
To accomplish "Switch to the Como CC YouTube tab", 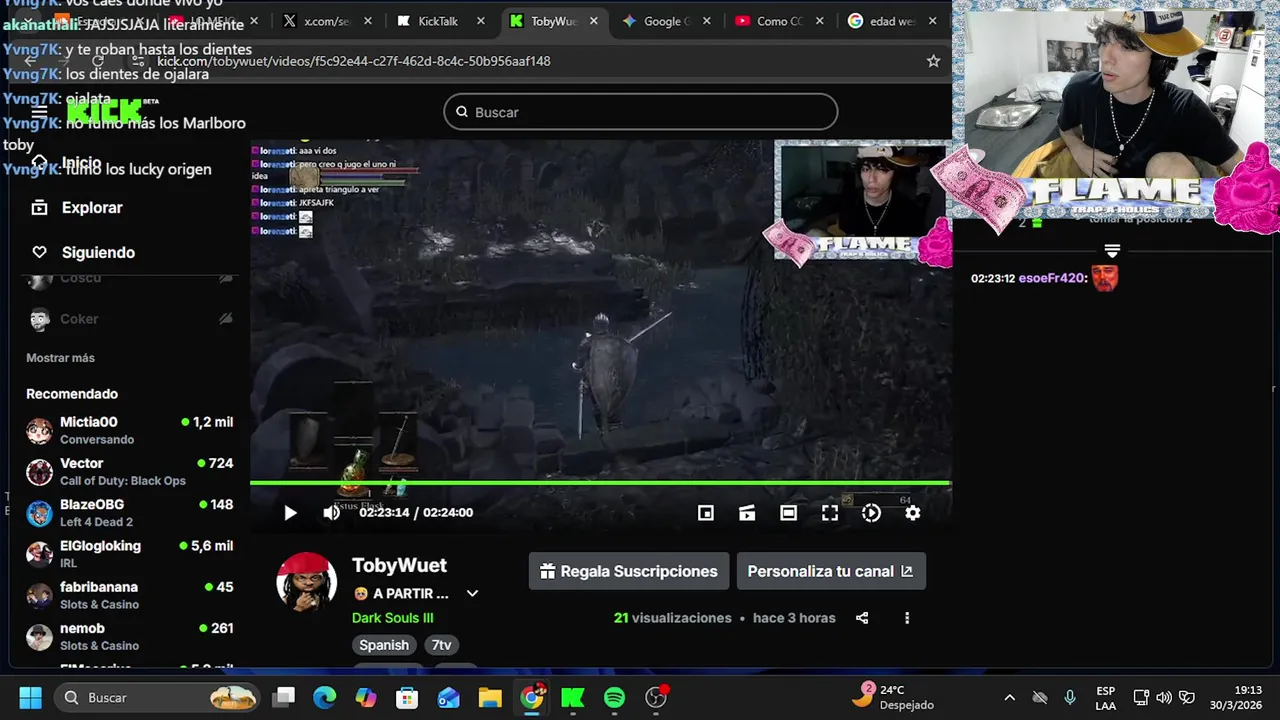I will [780, 21].
